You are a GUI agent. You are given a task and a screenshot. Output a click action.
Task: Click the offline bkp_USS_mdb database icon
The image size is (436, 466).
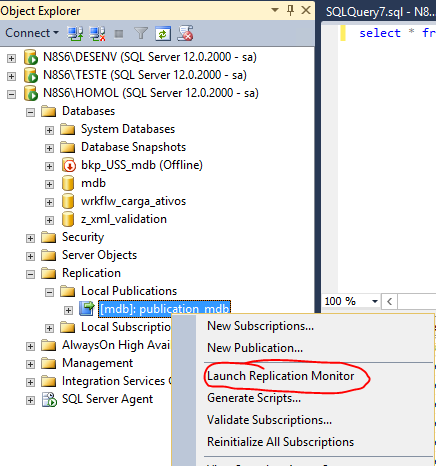68,165
